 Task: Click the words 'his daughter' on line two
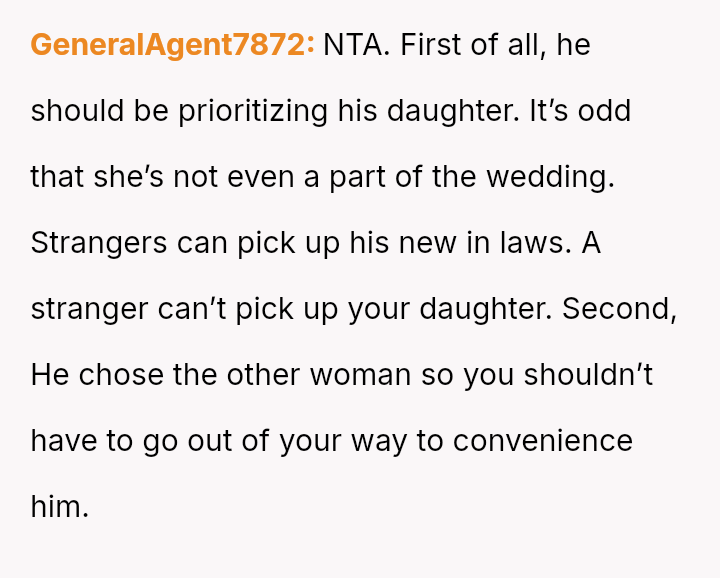point(428,111)
